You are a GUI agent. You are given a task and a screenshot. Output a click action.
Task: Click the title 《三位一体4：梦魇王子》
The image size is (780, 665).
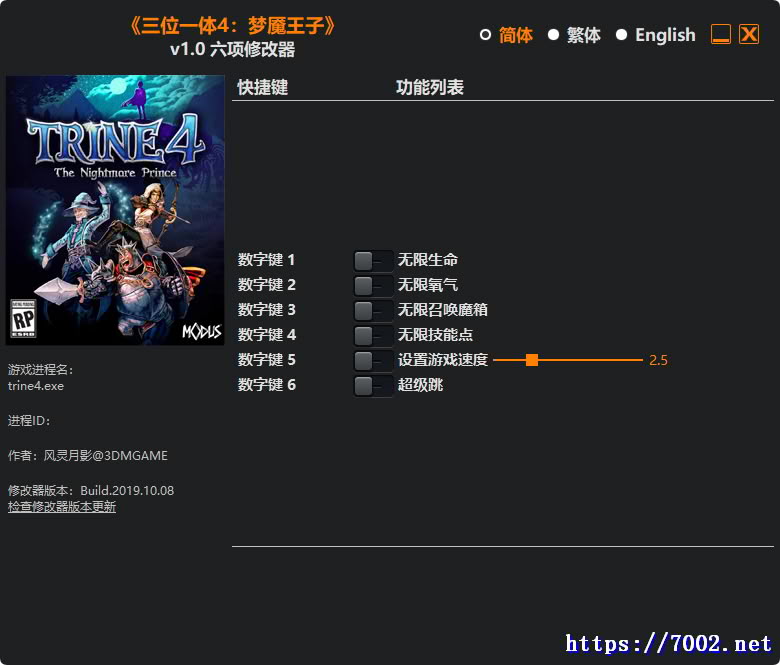click(x=233, y=26)
